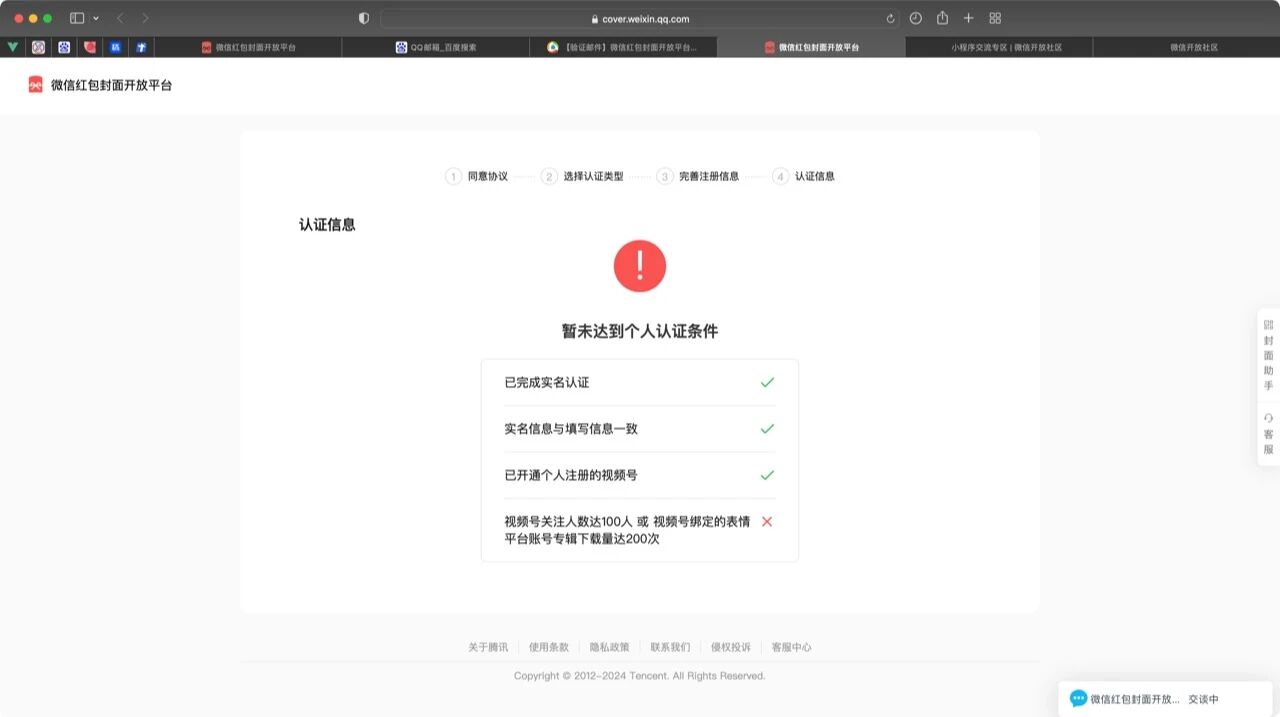Image resolution: width=1280 pixels, height=717 pixels.
Task: Open the pinned Baidu paw tab
Action: pos(64,47)
